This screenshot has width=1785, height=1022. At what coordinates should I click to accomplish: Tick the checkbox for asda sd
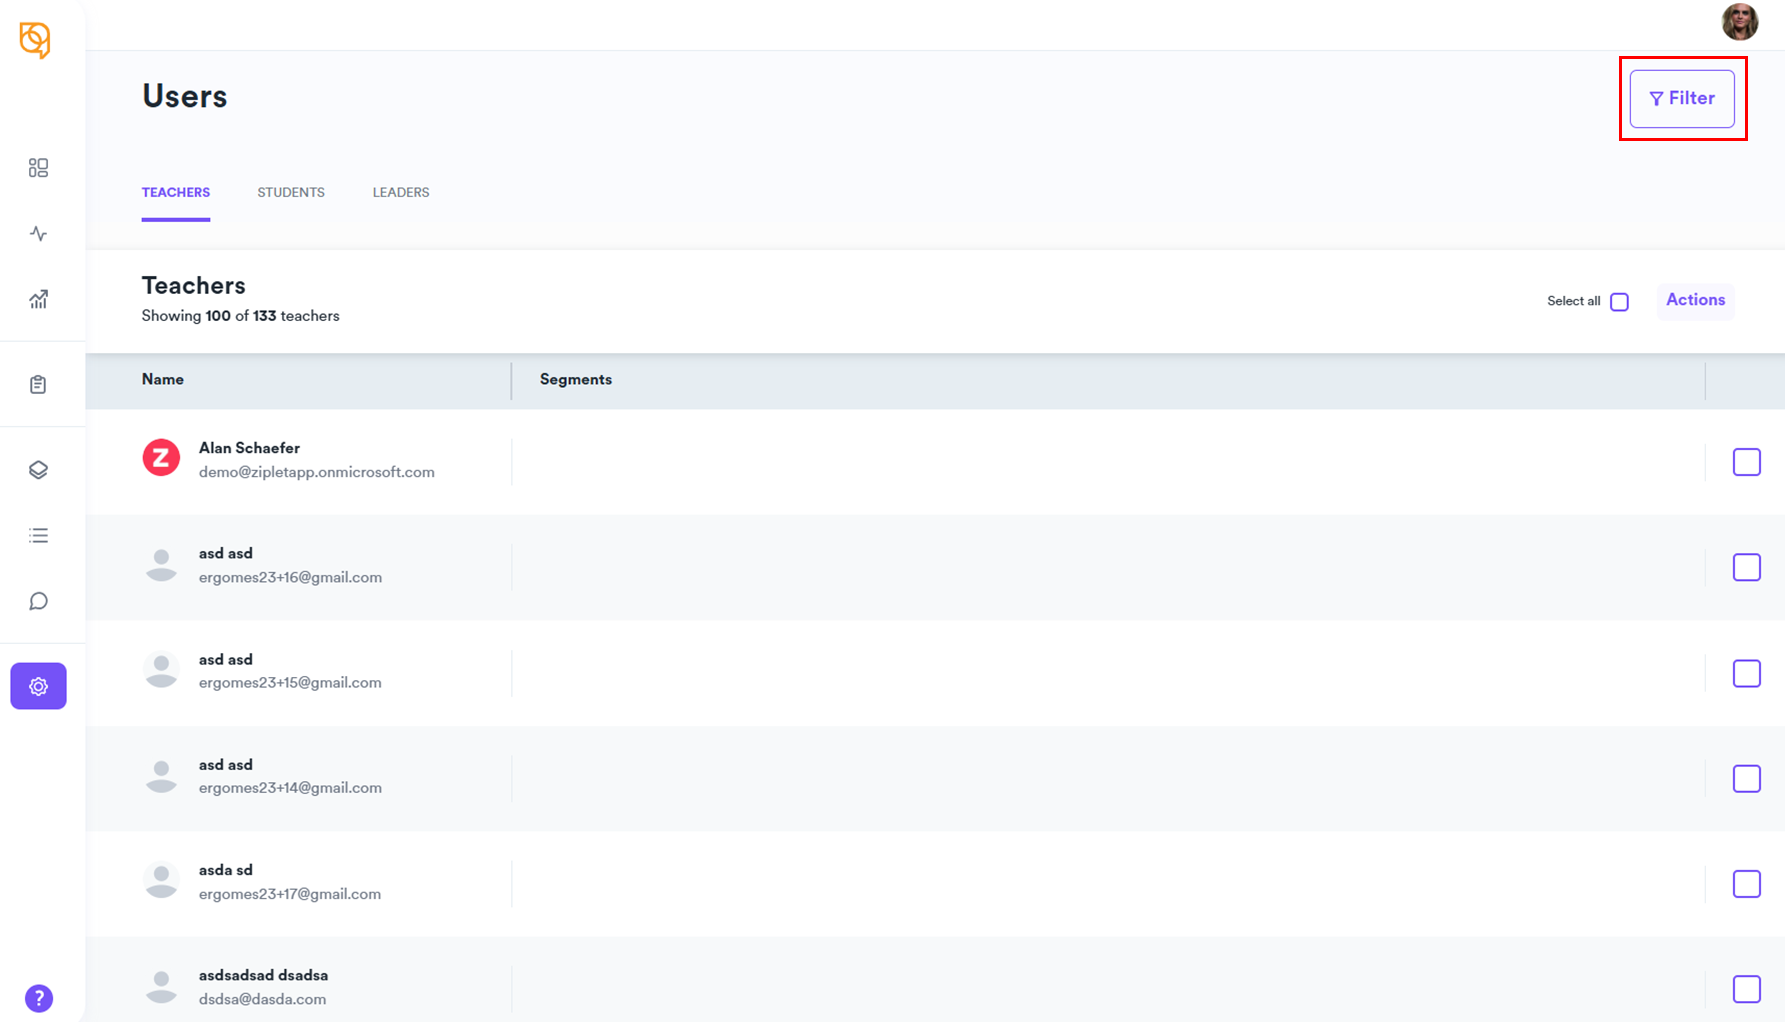[x=1746, y=884]
